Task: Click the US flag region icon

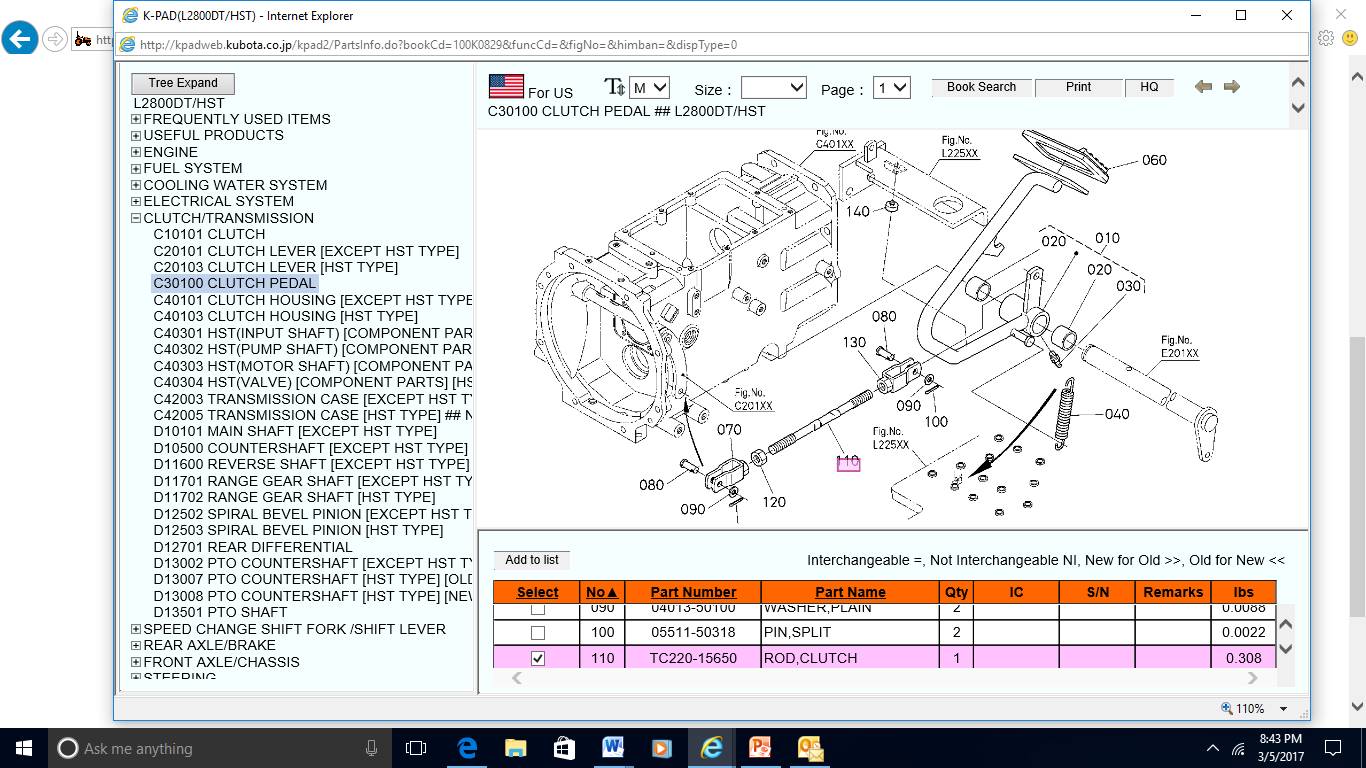Action: coord(506,87)
